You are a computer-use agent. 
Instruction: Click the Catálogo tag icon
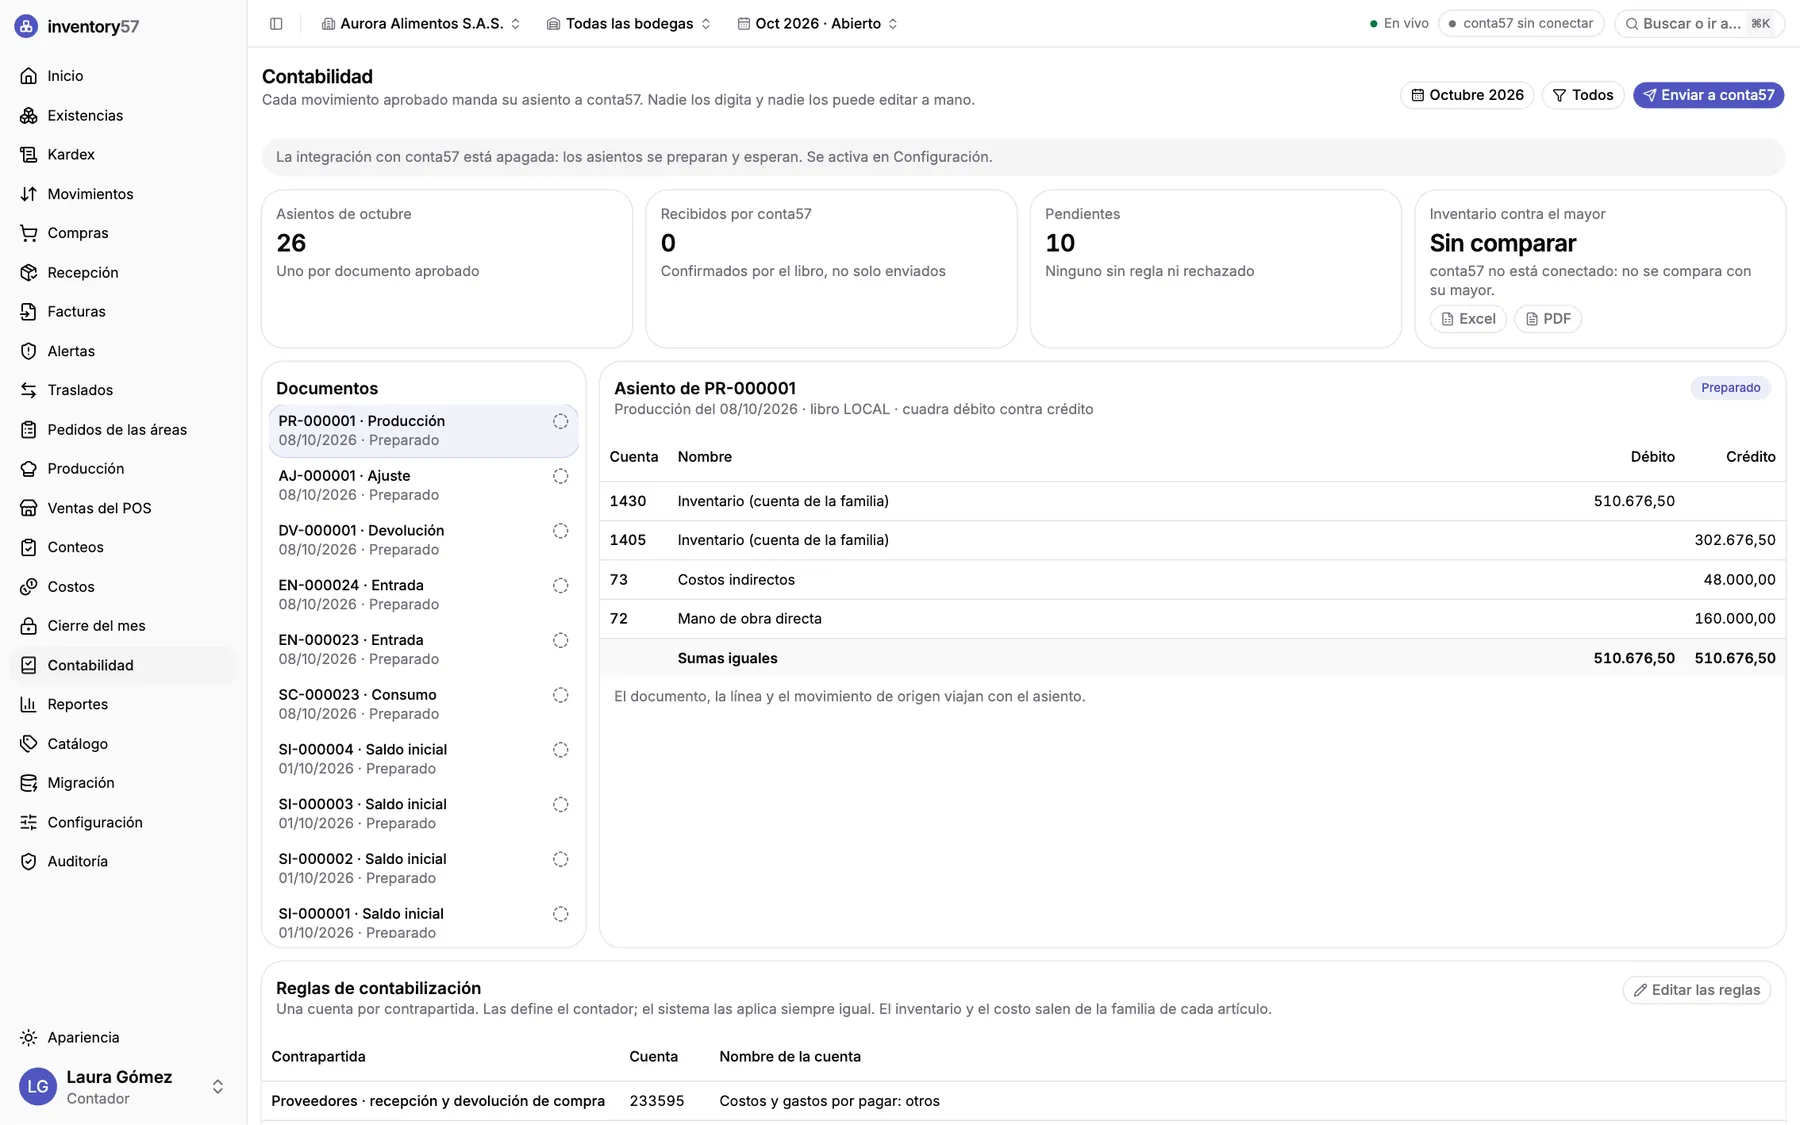pos(29,744)
